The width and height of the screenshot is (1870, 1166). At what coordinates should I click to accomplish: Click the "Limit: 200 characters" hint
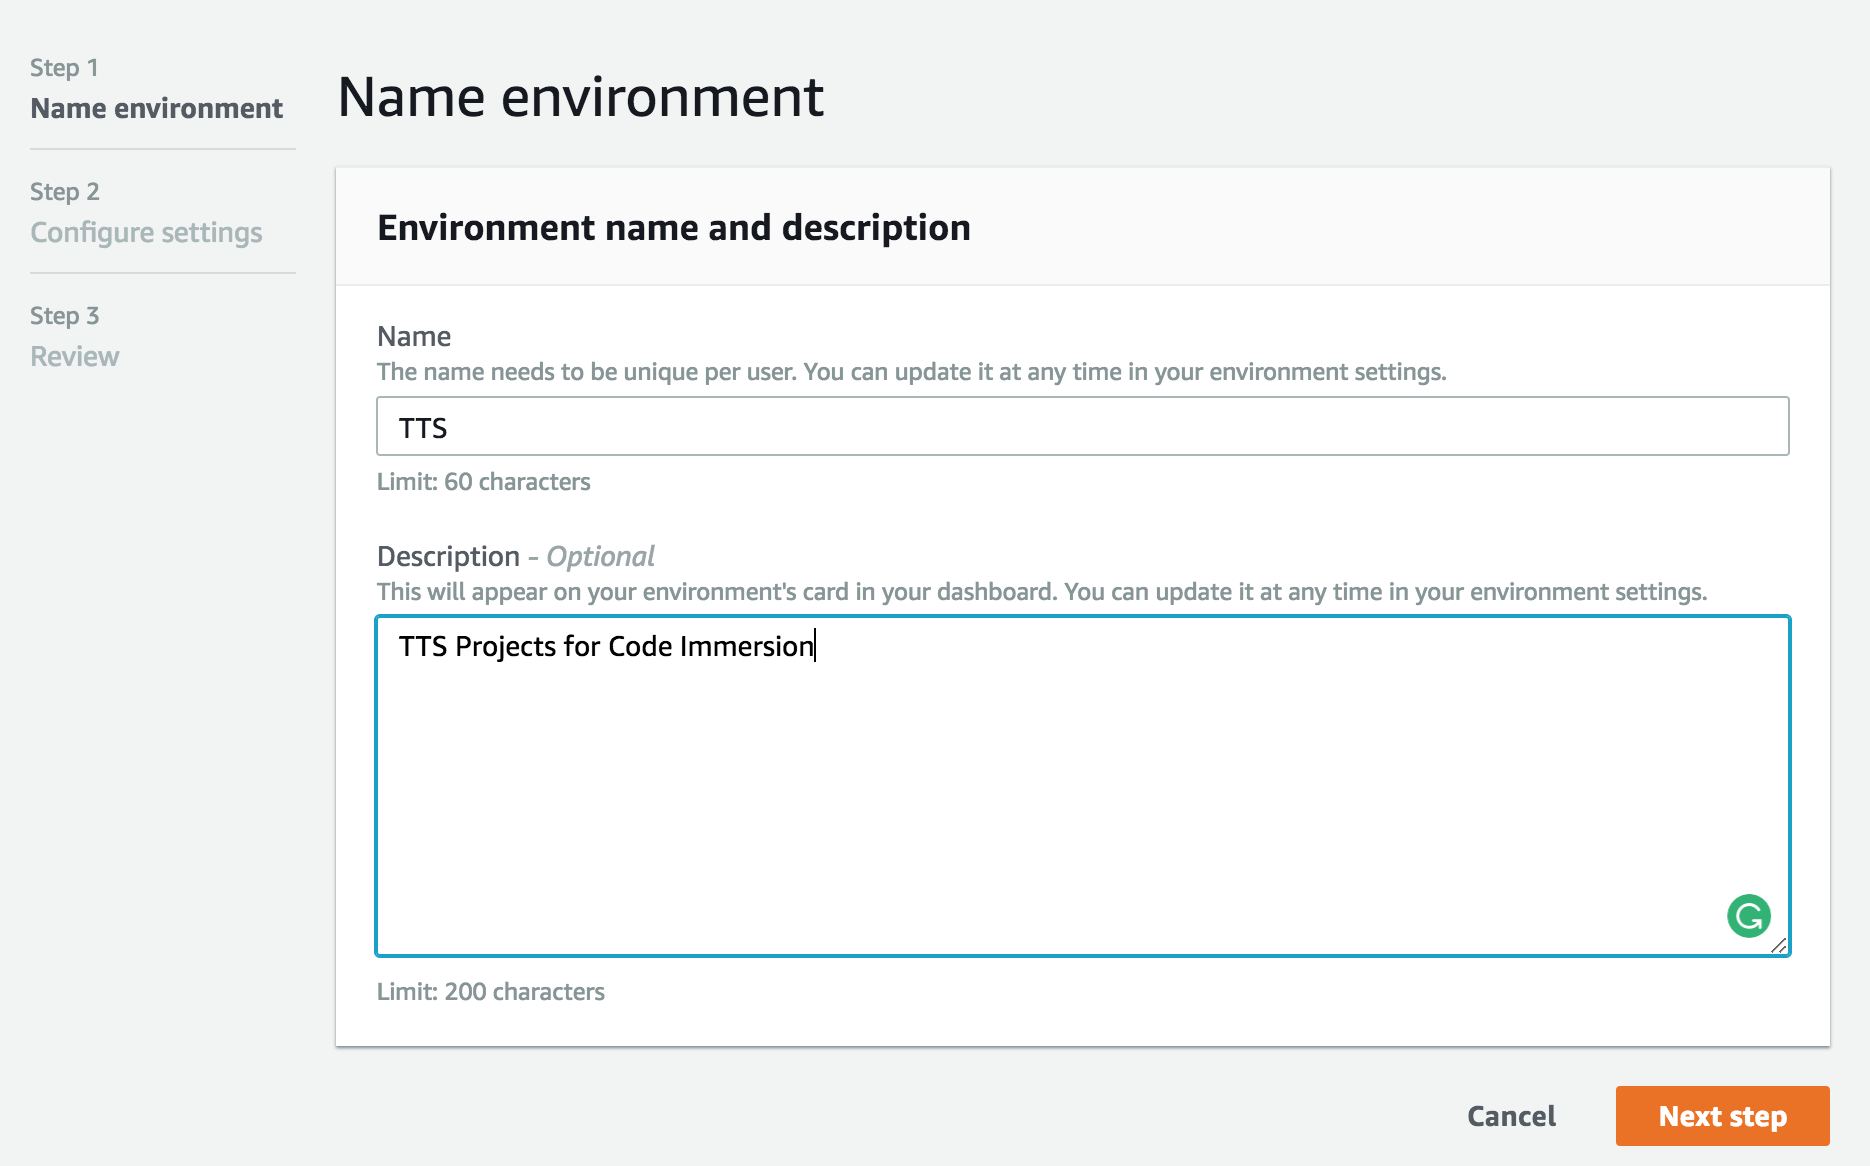(x=491, y=992)
